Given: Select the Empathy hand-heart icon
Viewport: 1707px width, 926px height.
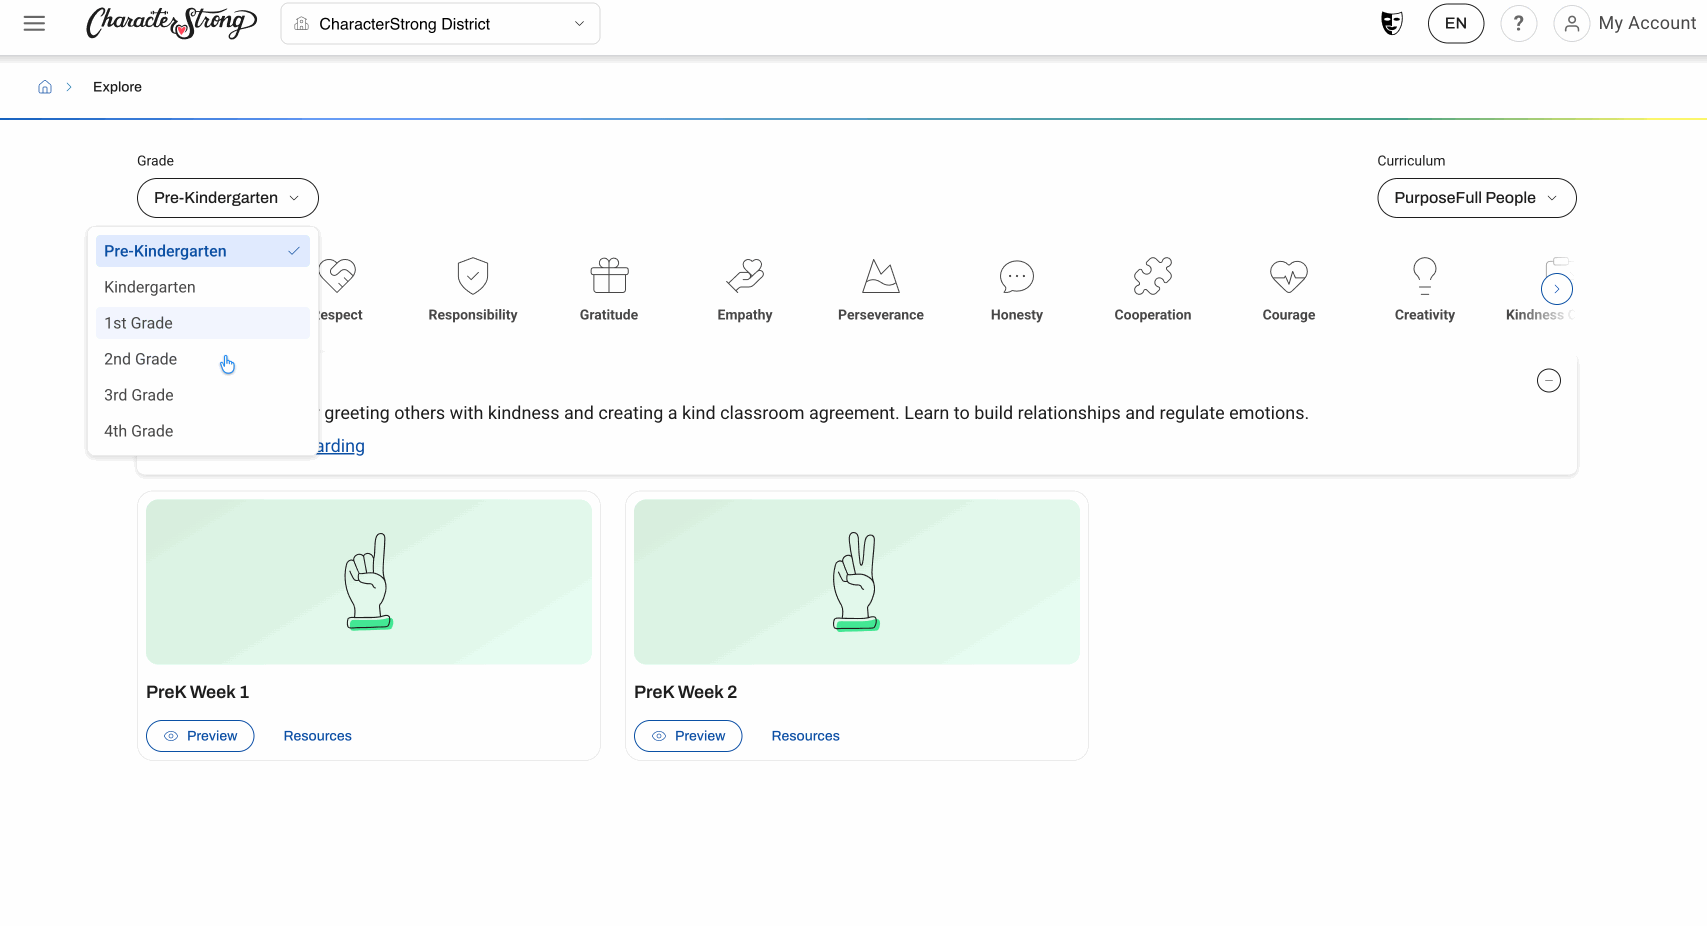Looking at the screenshot, I should [x=745, y=276].
